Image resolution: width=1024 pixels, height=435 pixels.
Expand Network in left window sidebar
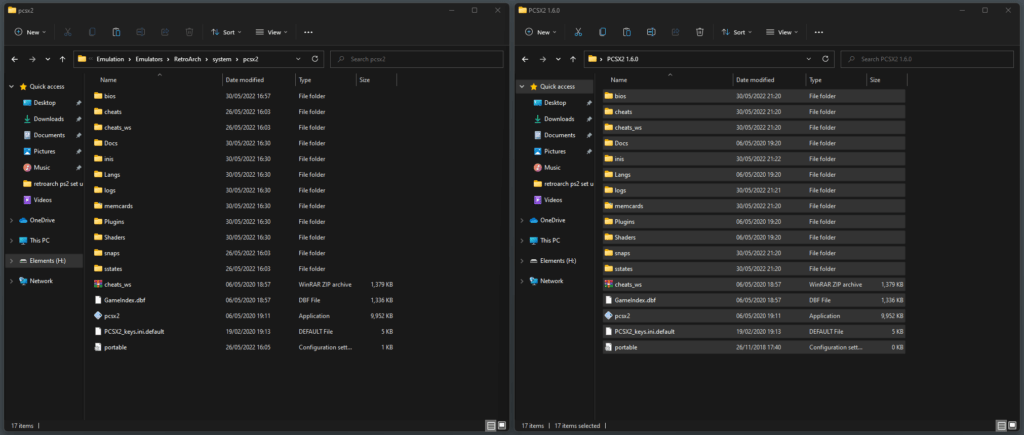(x=11, y=281)
